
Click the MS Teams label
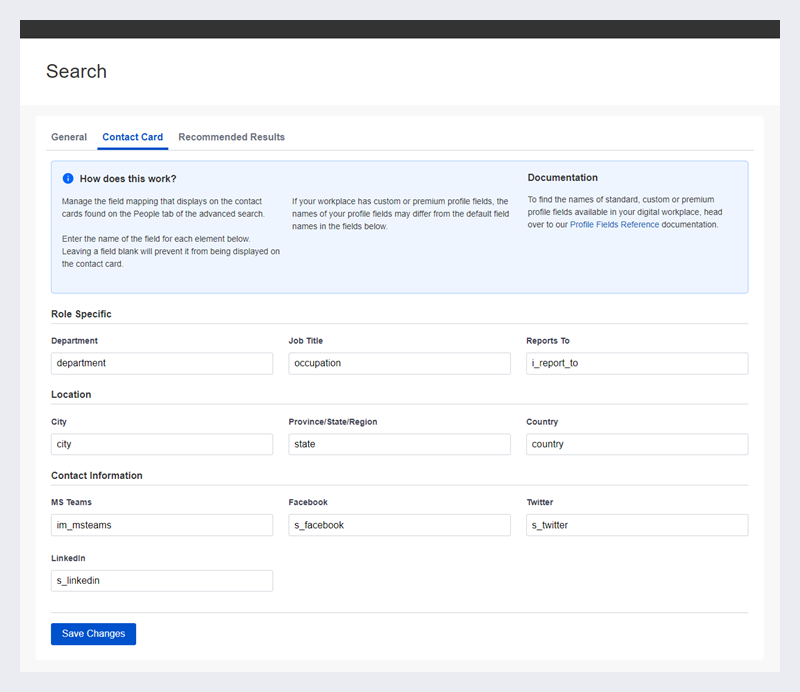click(71, 502)
